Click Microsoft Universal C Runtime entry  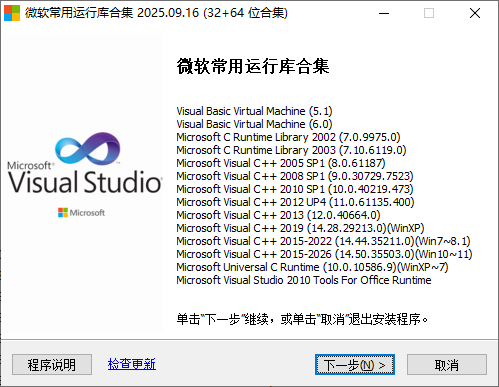pyautogui.click(x=312, y=267)
